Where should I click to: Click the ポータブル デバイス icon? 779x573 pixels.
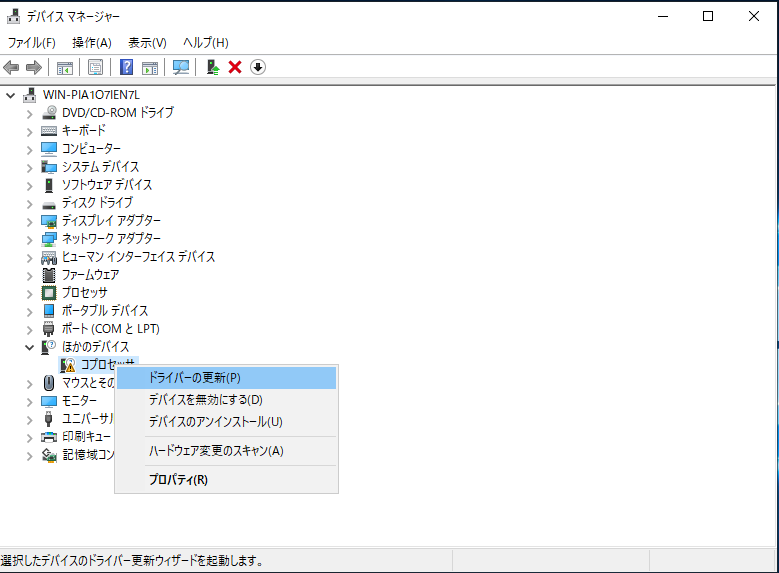(x=49, y=311)
